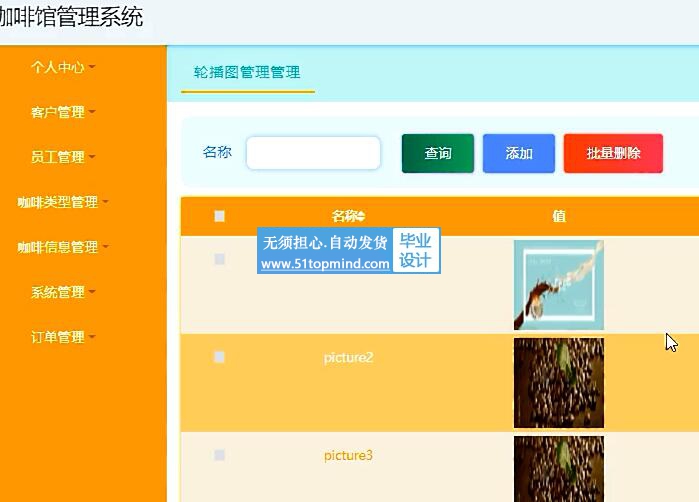Screen dimensions: 699x502
Task: Open the splashing coffee thumbnail in first row
Action: pyautogui.click(x=559, y=285)
